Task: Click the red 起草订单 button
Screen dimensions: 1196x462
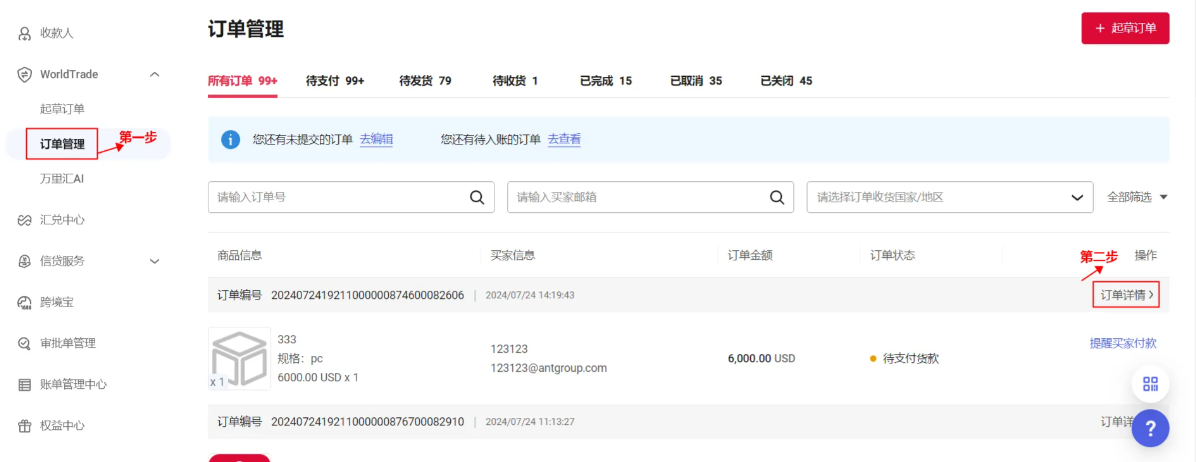Action: click(x=1125, y=28)
